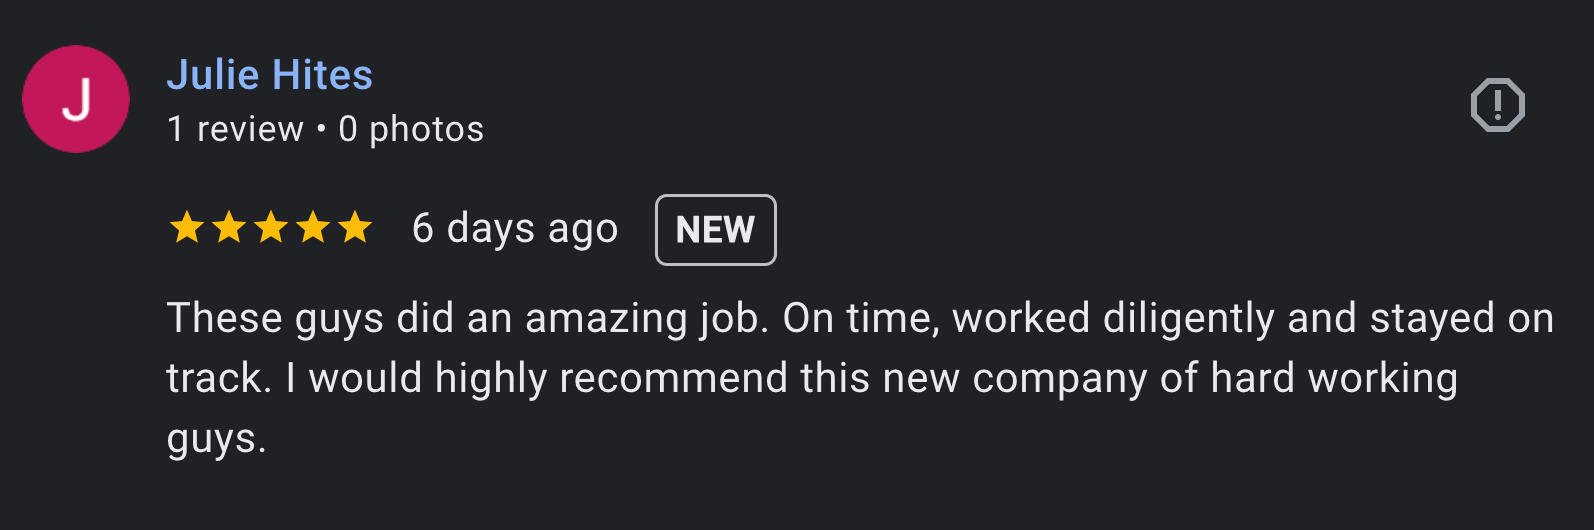
Task: Click the NEW badge beside the date
Action: [715, 230]
